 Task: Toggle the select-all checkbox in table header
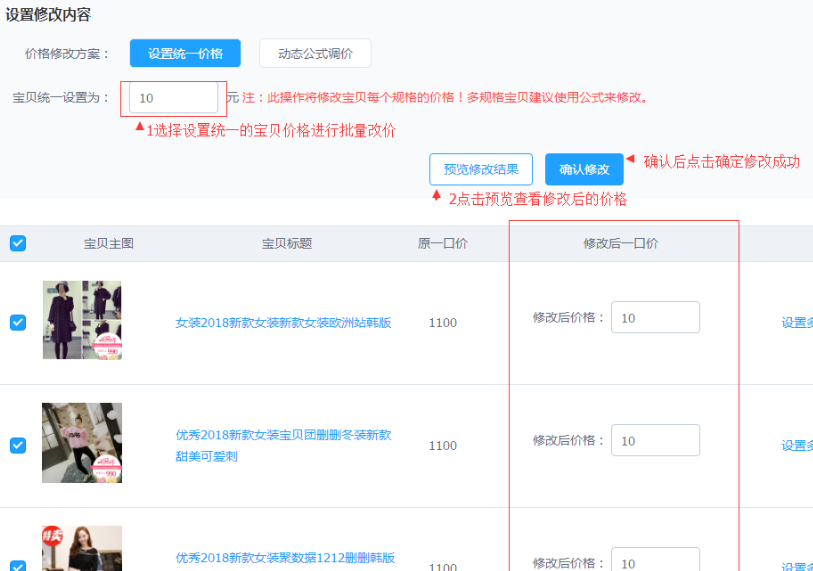click(x=18, y=243)
